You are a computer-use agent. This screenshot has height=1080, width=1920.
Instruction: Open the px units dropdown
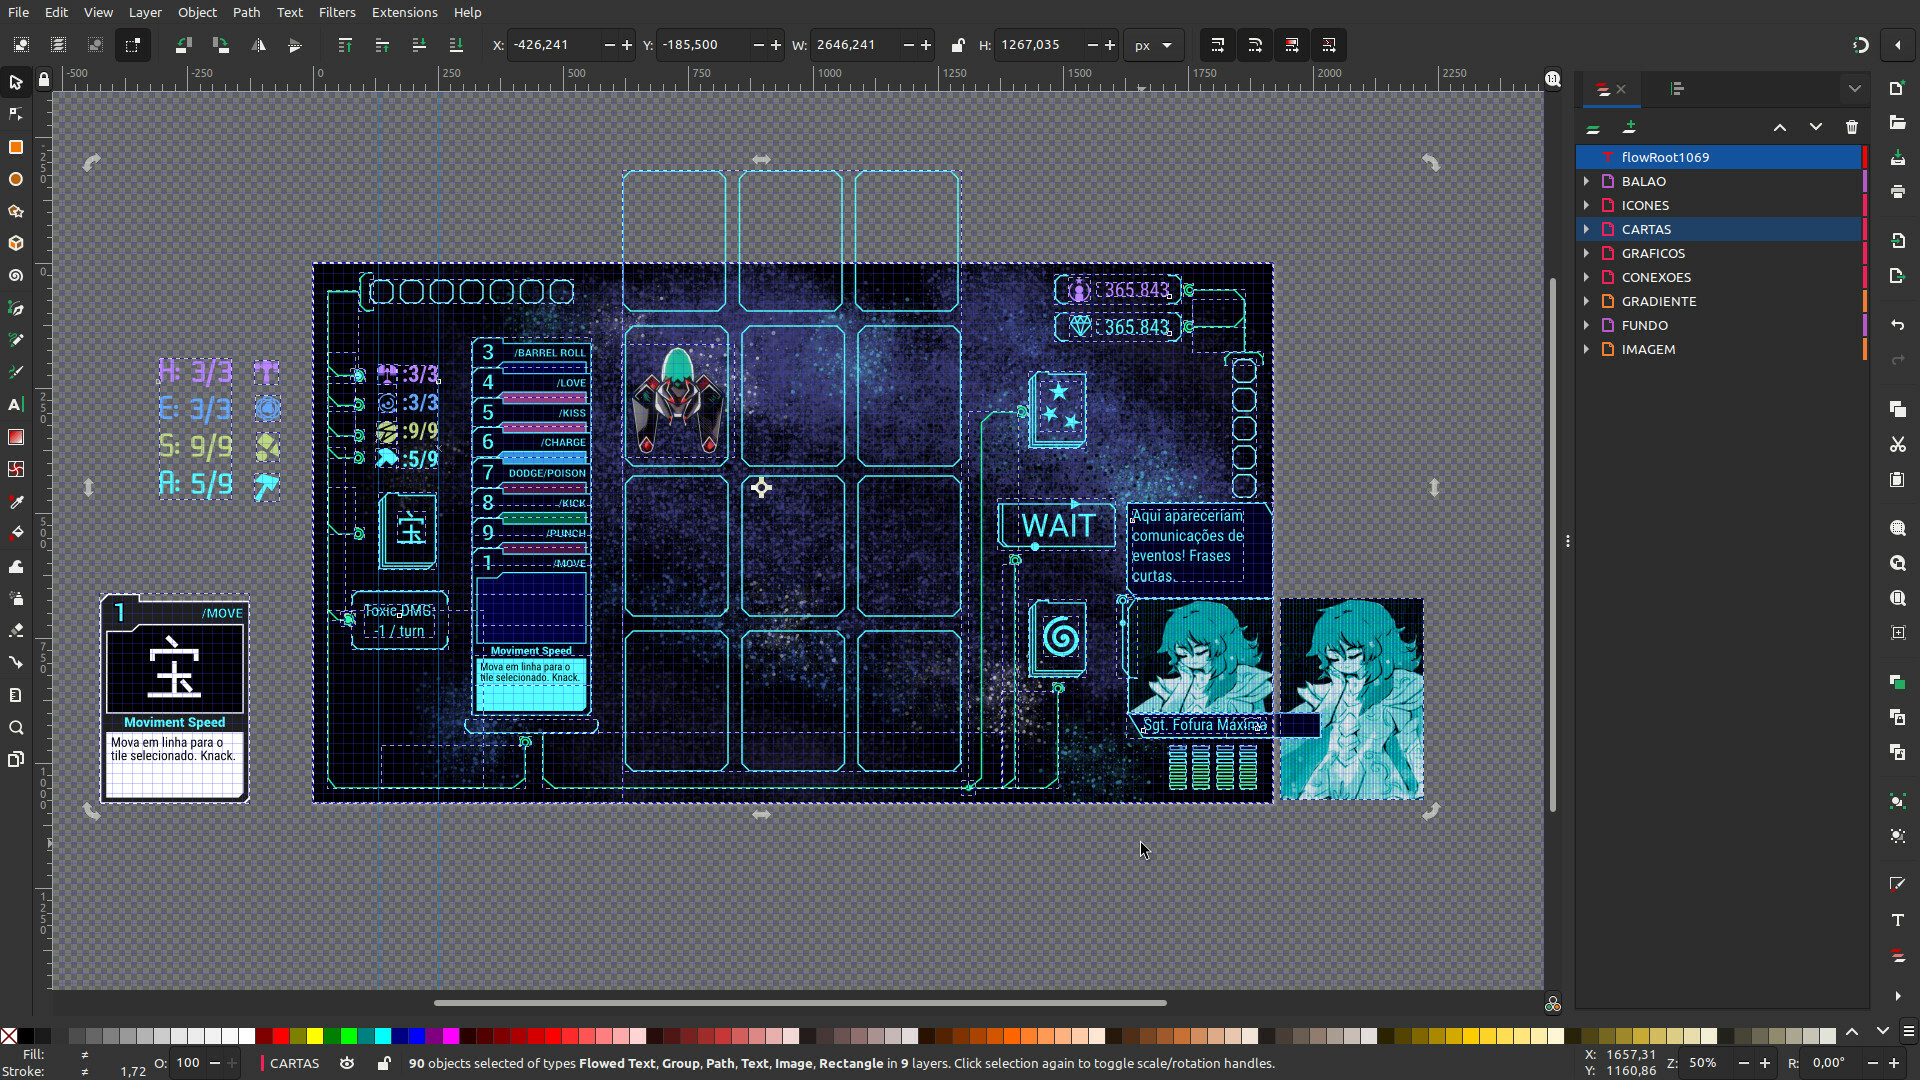tap(1153, 45)
